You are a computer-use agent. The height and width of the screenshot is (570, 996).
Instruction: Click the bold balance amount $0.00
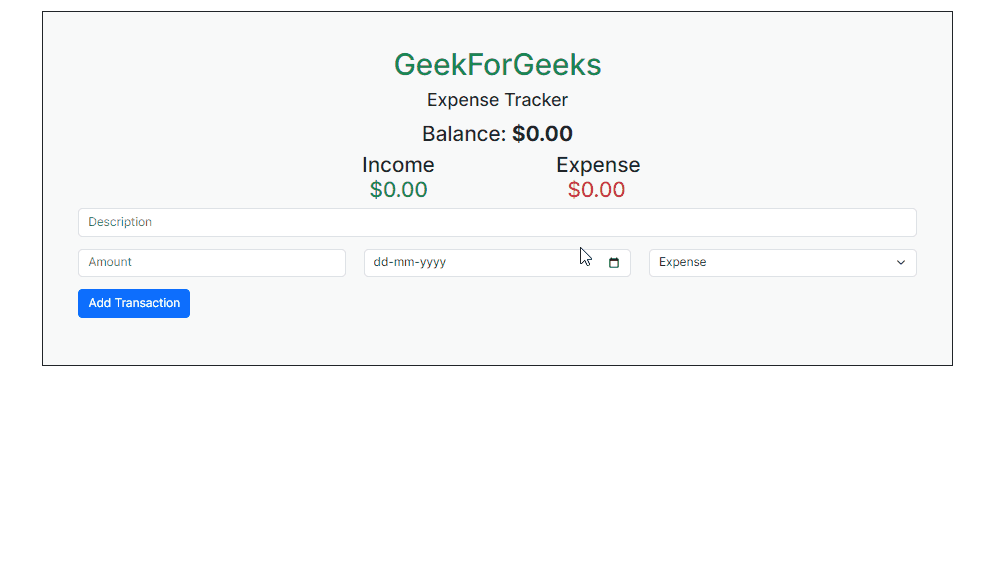click(542, 134)
